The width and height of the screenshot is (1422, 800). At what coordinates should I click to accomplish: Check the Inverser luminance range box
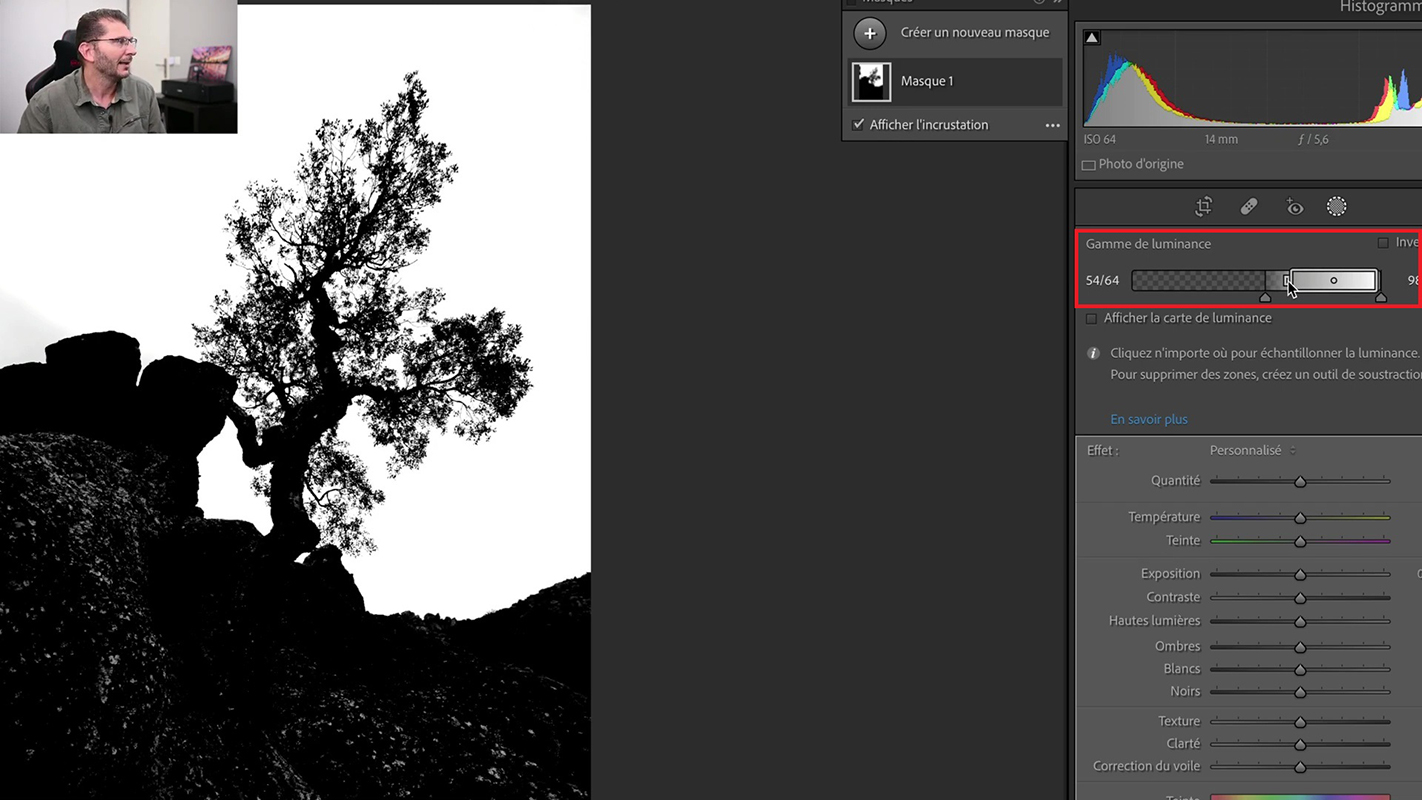pyautogui.click(x=1383, y=243)
